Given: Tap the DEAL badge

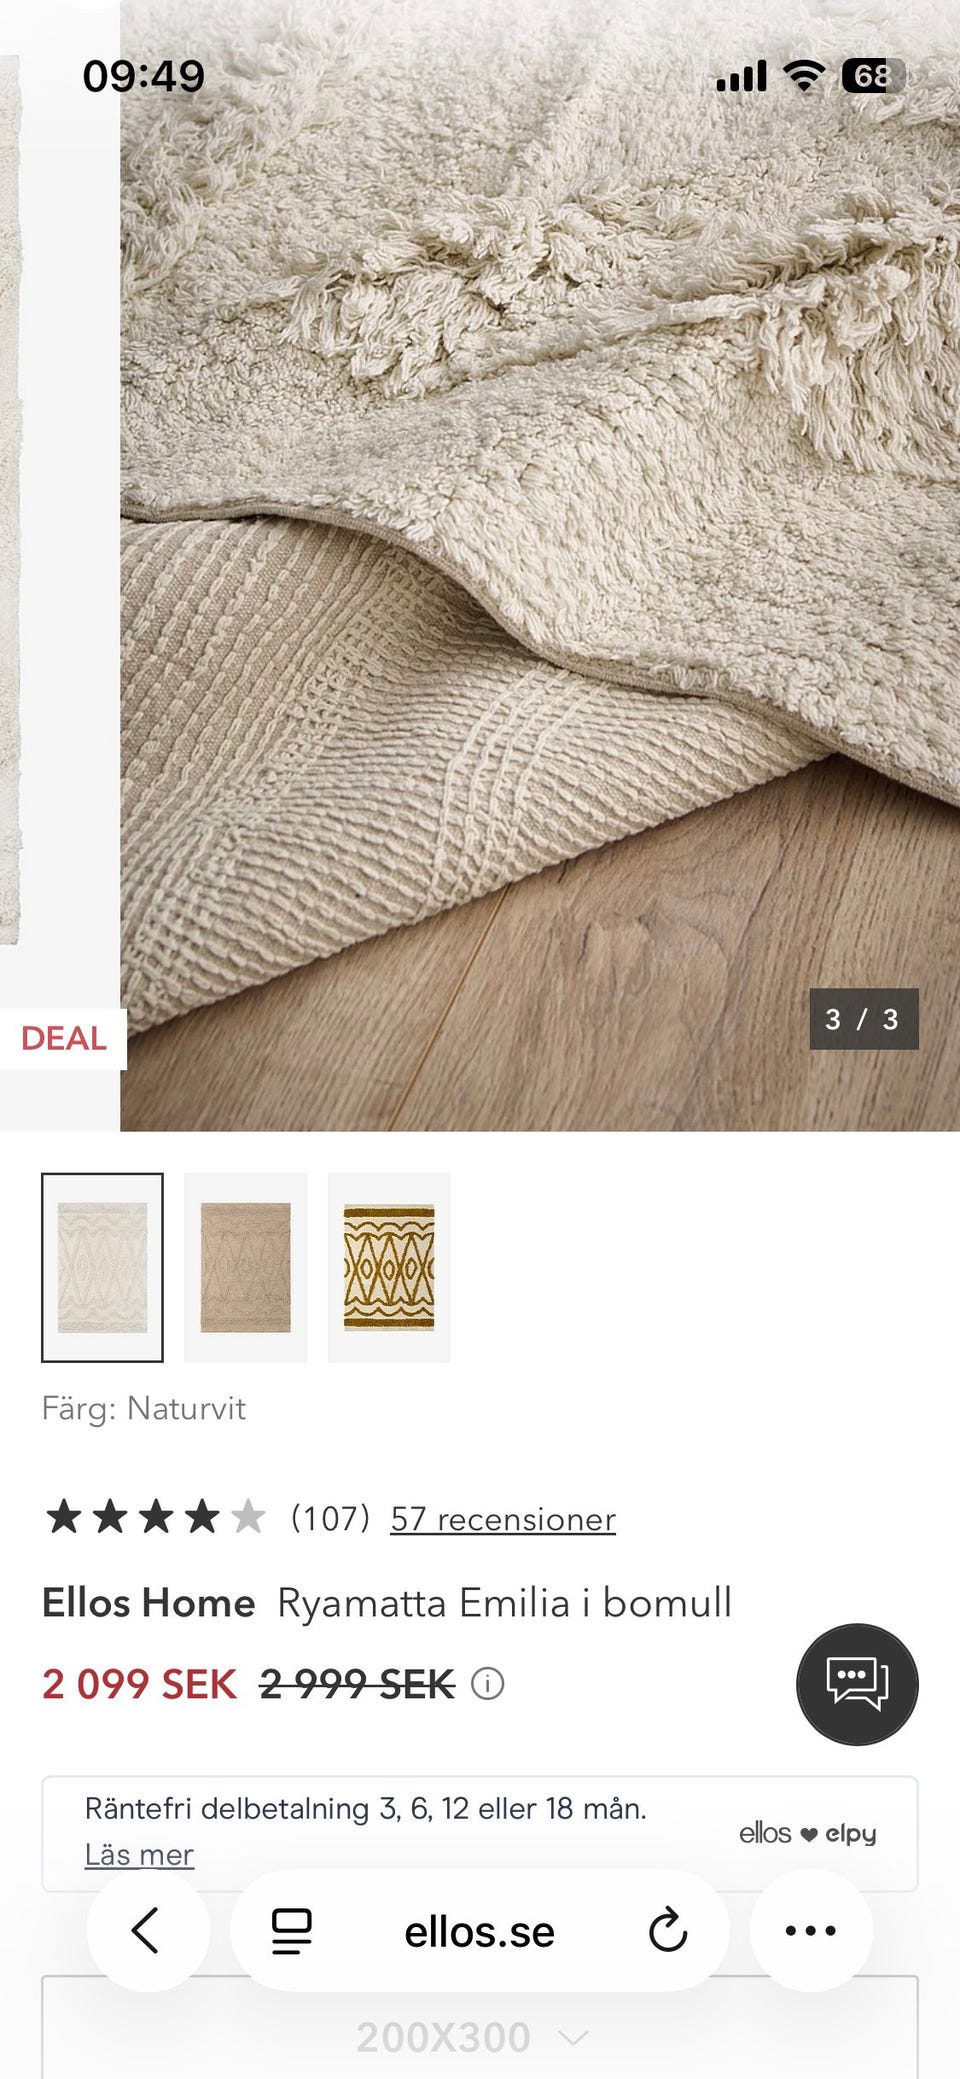Looking at the screenshot, I should pyautogui.click(x=63, y=1039).
